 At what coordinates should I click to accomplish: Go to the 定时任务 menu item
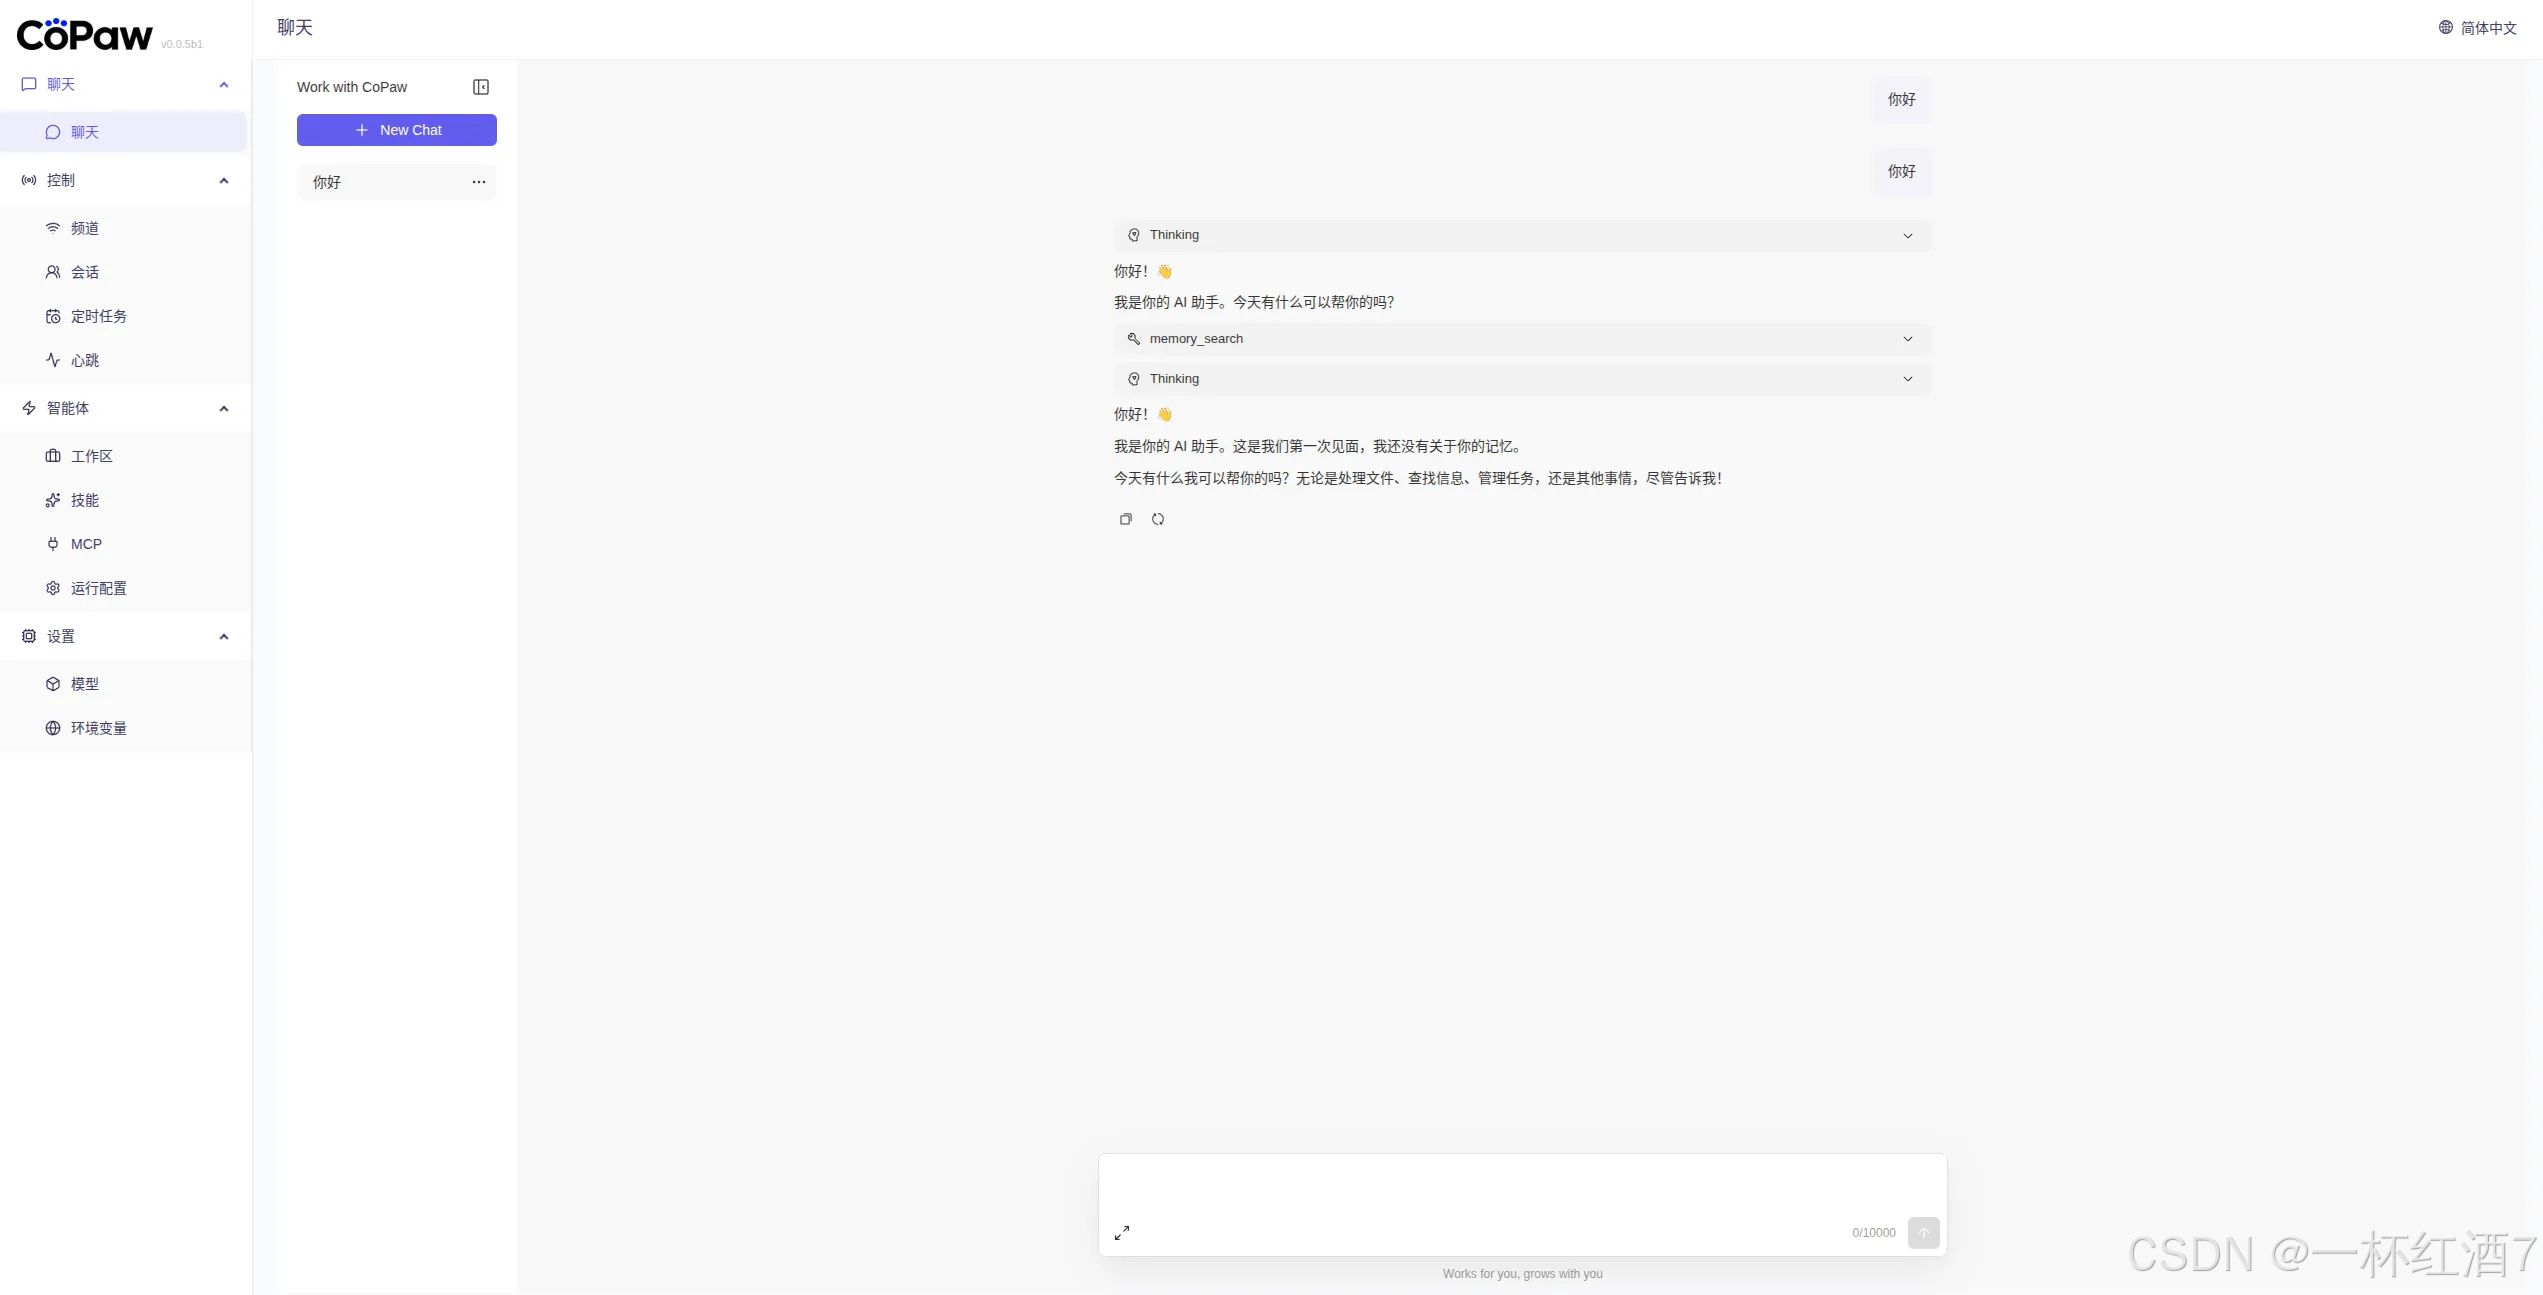tap(98, 316)
